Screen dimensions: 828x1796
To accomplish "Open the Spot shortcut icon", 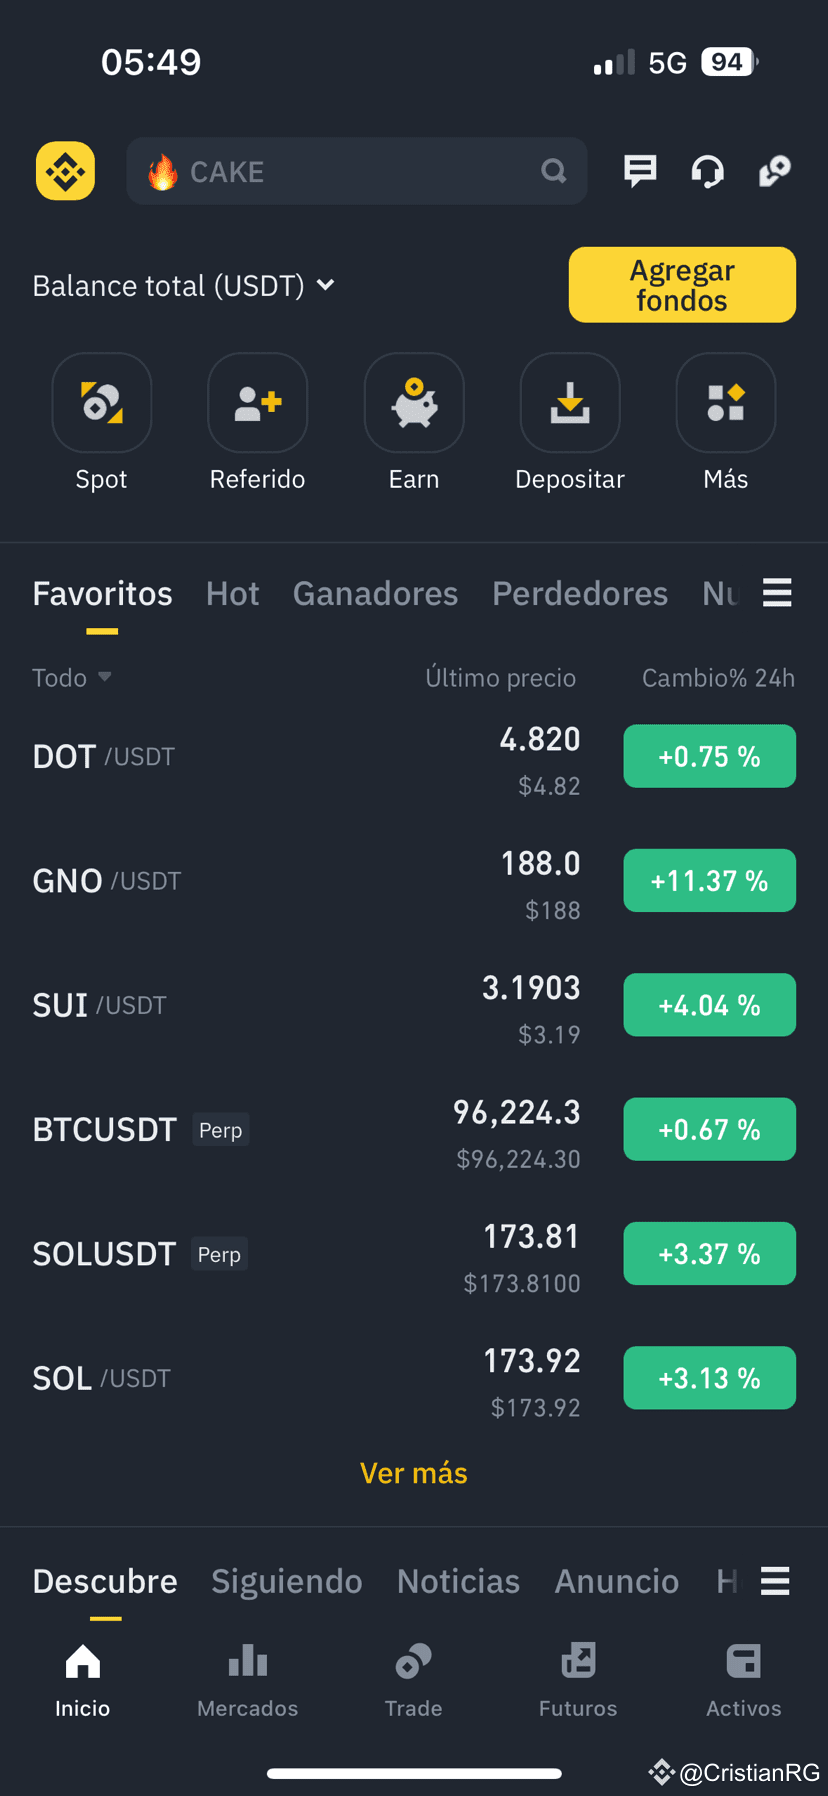I will coord(102,403).
